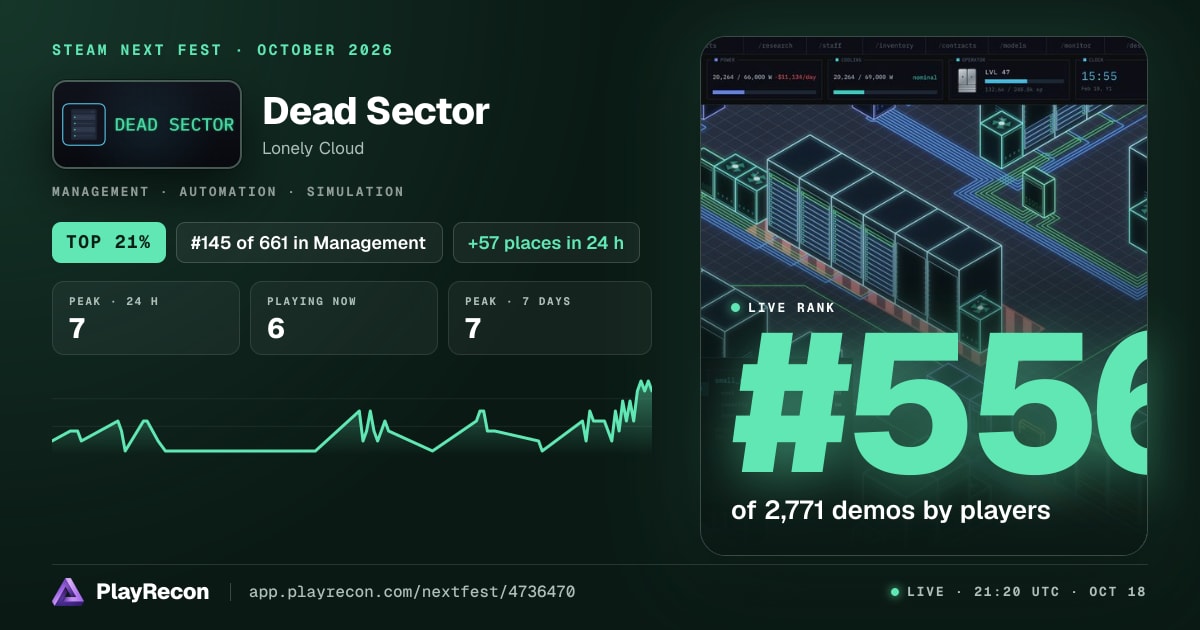Click the #145 of 661 in Management badge

pyautogui.click(x=309, y=242)
